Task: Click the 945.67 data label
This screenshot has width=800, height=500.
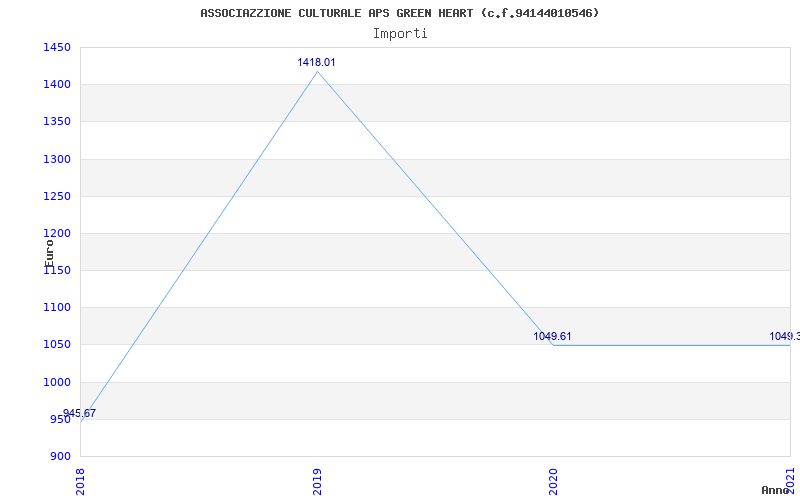Action: point(79,413)
